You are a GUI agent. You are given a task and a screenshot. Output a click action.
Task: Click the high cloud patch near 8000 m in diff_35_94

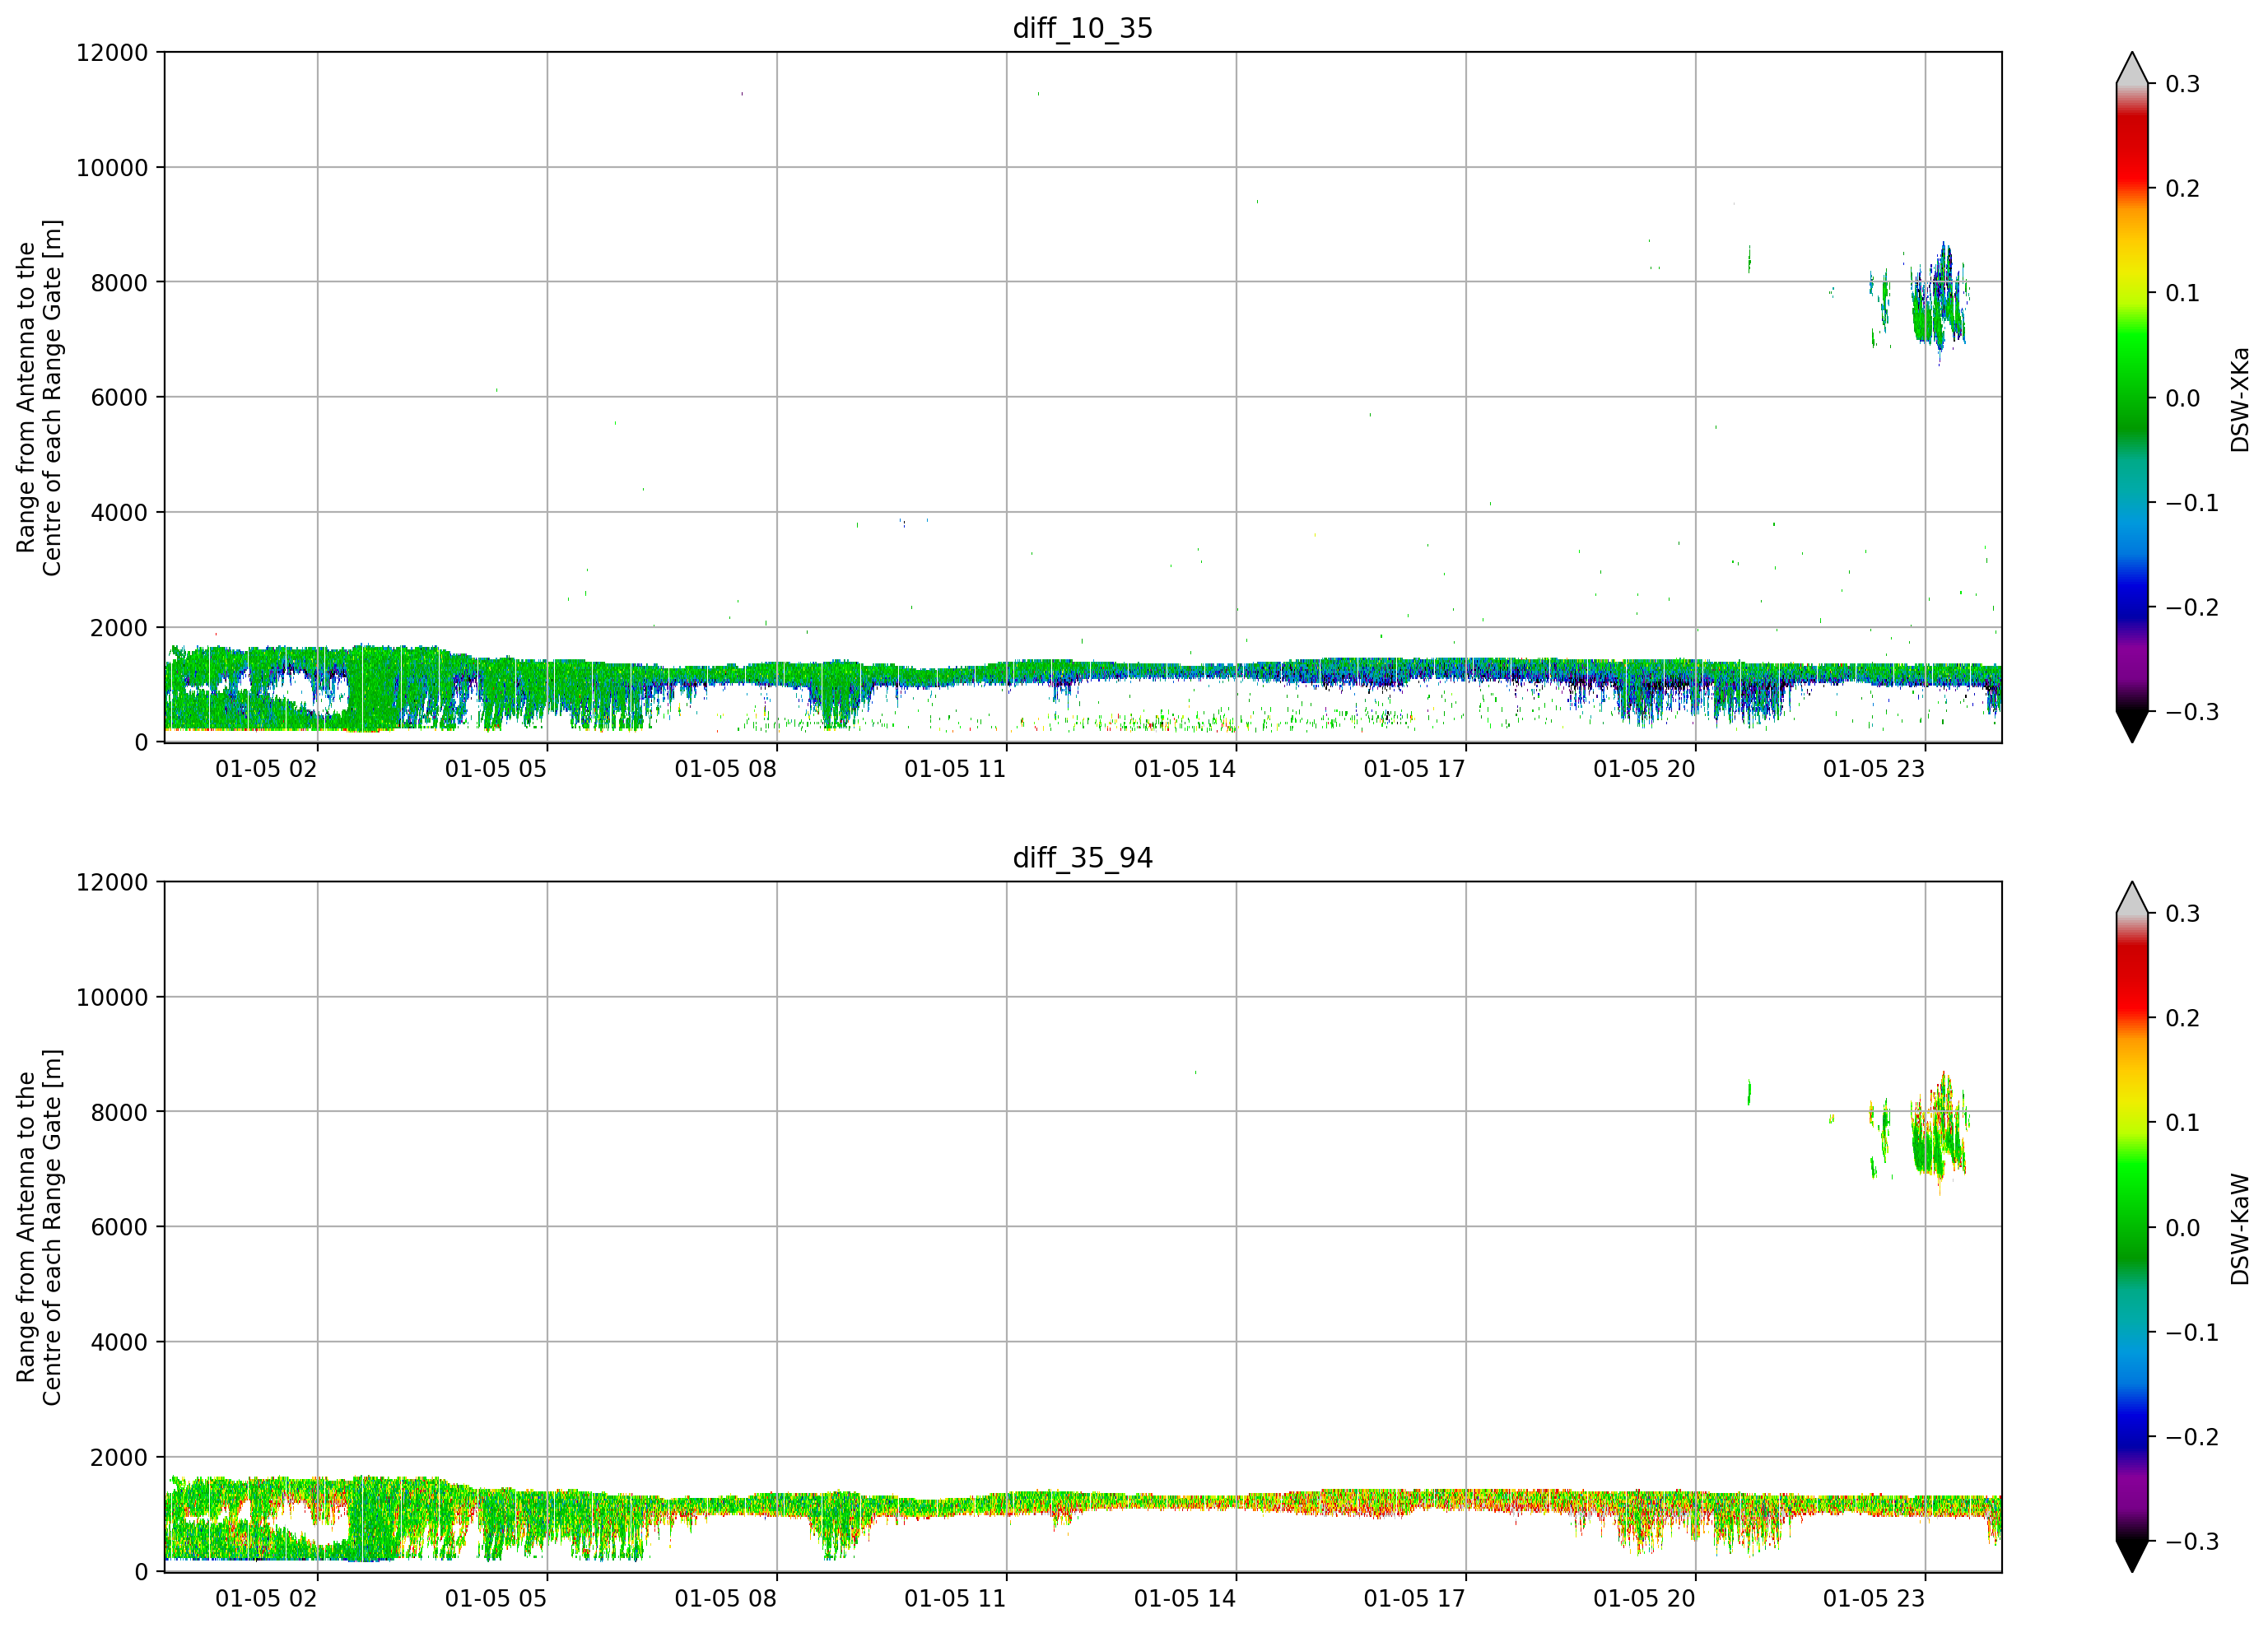click(1938, 1132)
